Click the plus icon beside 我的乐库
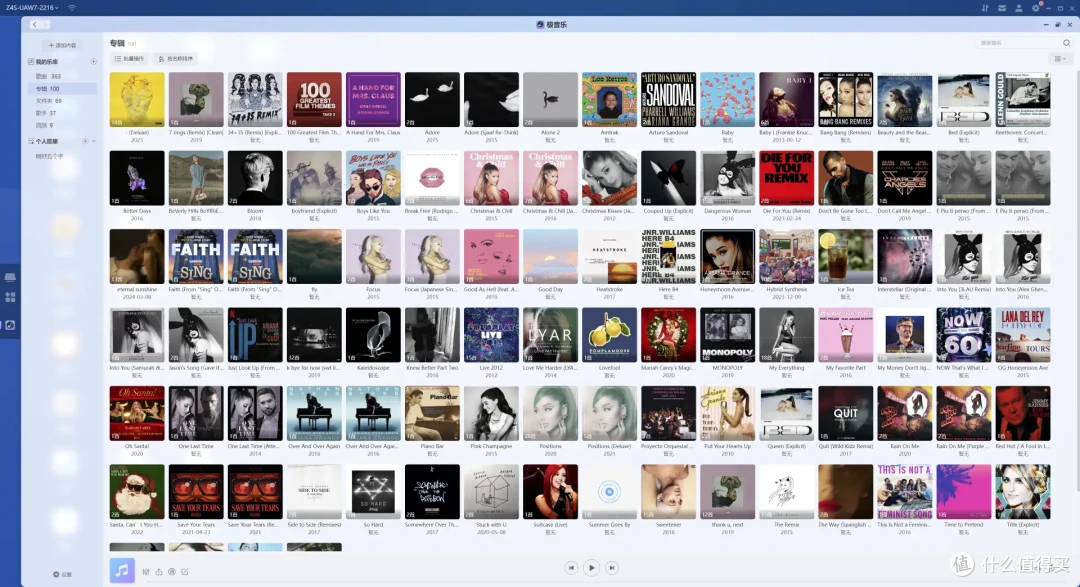1080x587 pixels. pyautogui.click(x=94, y=61)
